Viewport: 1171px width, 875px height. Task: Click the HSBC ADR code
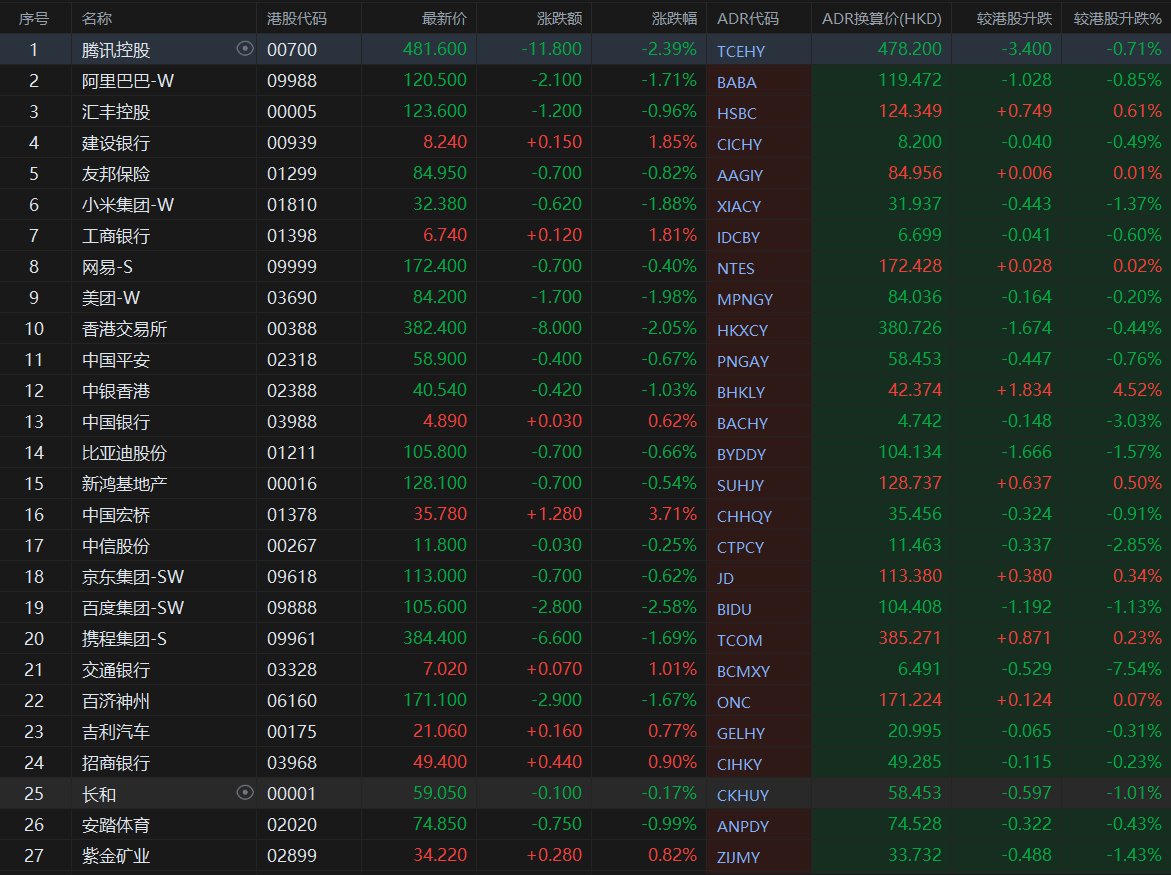[736, 113]
